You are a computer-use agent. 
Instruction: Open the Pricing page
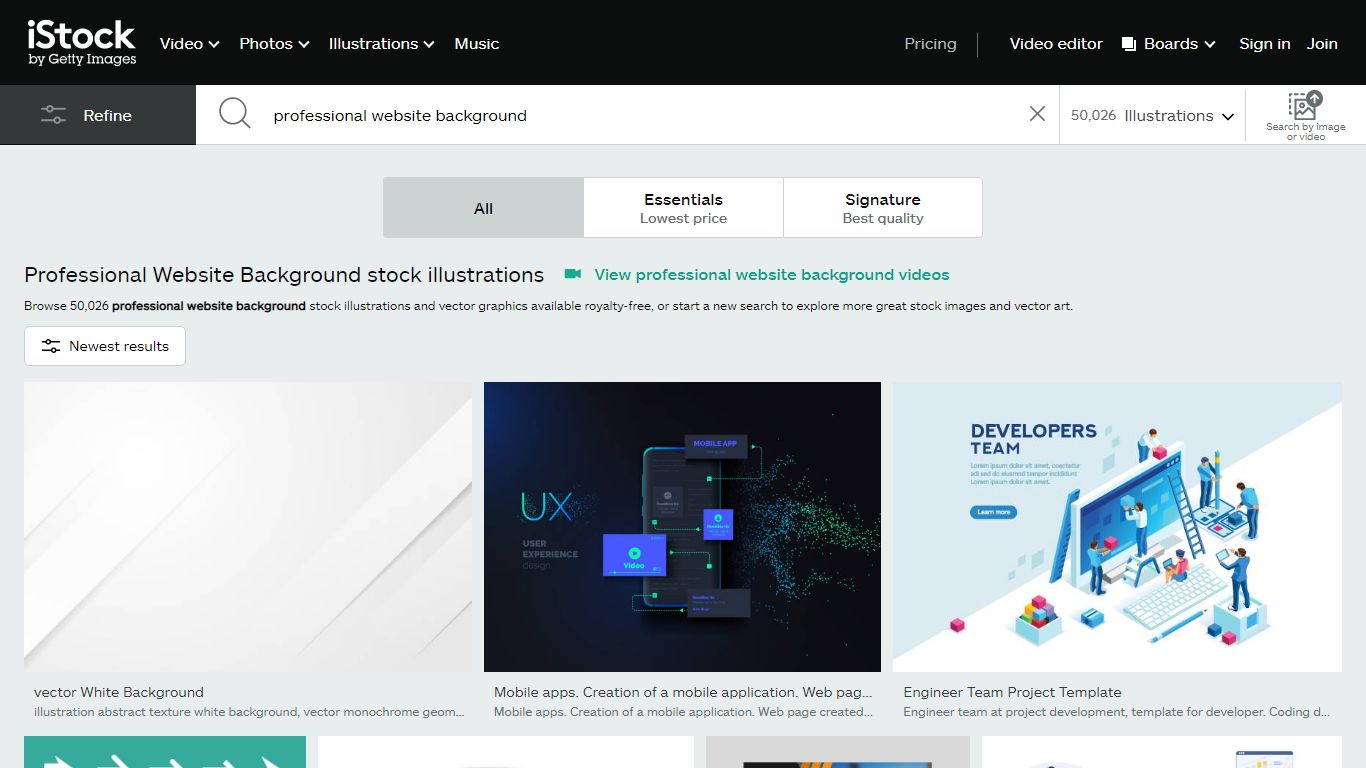click(x=930, y=43)
